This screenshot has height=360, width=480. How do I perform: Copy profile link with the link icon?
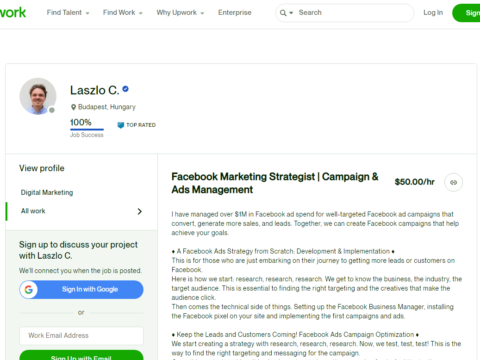pos(453,182)
